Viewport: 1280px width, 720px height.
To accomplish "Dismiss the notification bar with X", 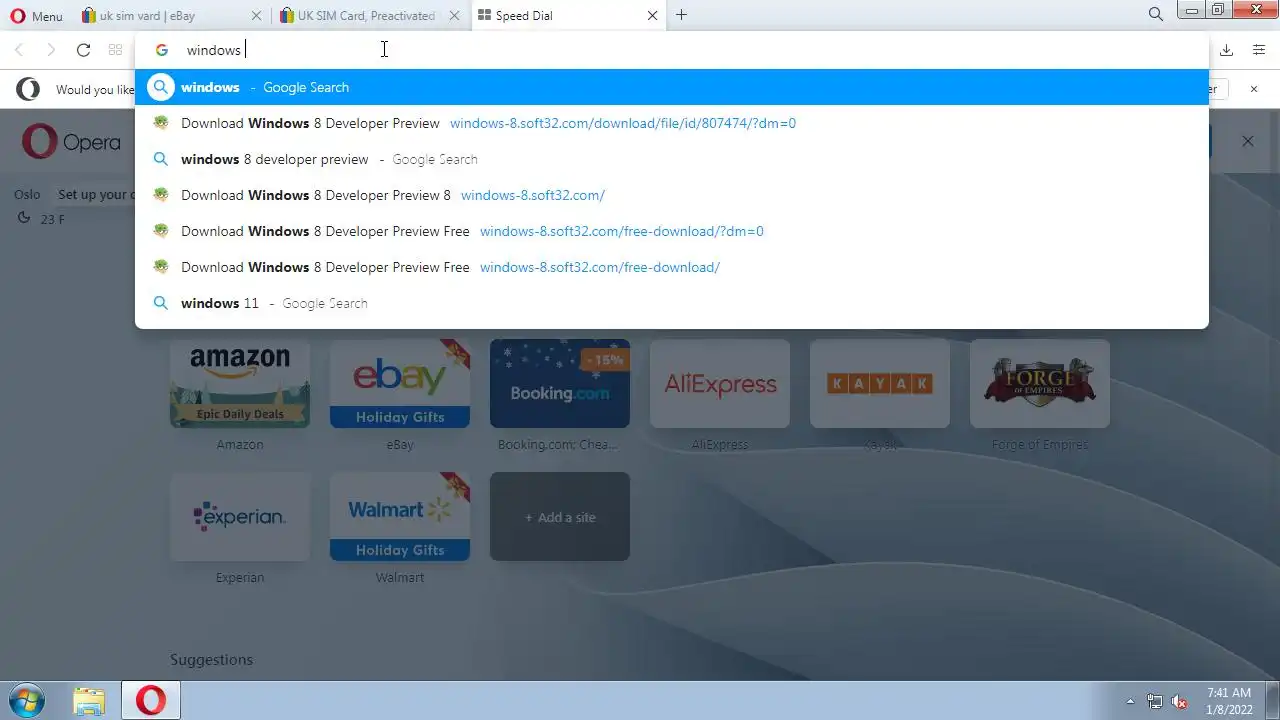I will click(1254, 89).
